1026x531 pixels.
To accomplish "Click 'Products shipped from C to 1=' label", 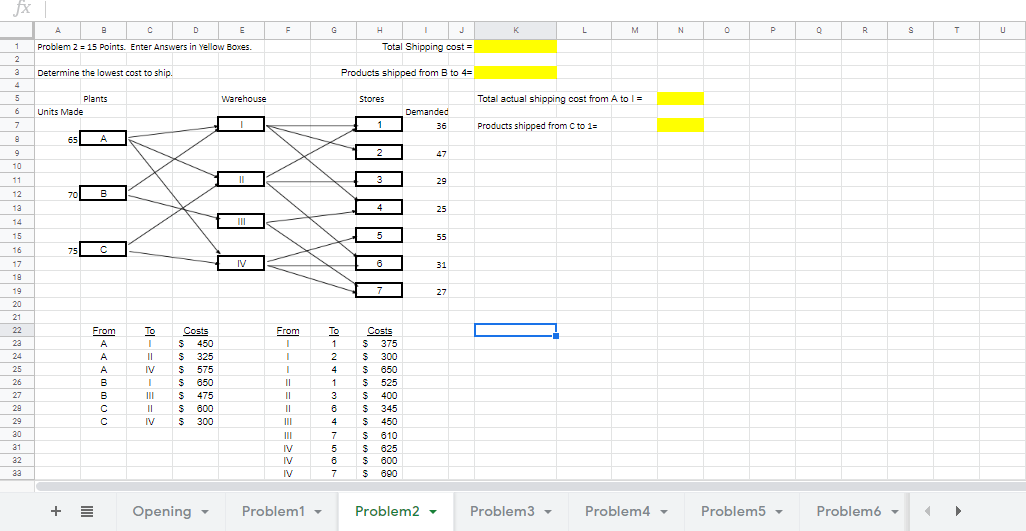I will click(x=537, y=126).
